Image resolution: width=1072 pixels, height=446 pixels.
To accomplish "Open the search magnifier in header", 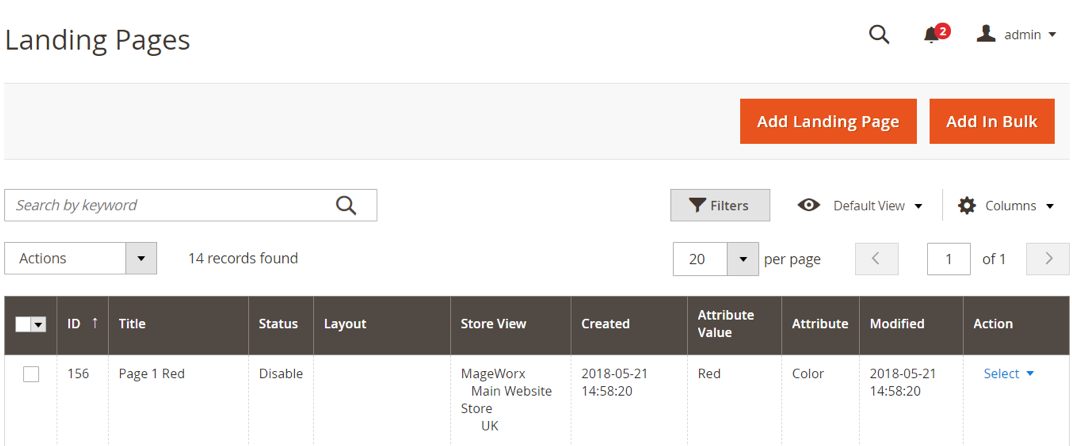I will pos(879,34).
